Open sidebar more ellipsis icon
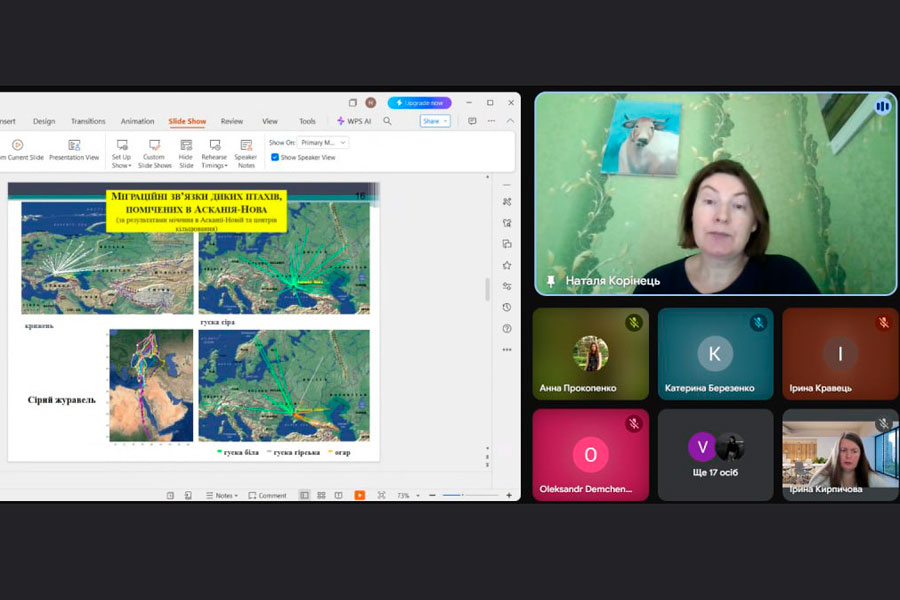The width and height of the screenshot is (900, 600). pyautogui.click(x=507, y=349)
